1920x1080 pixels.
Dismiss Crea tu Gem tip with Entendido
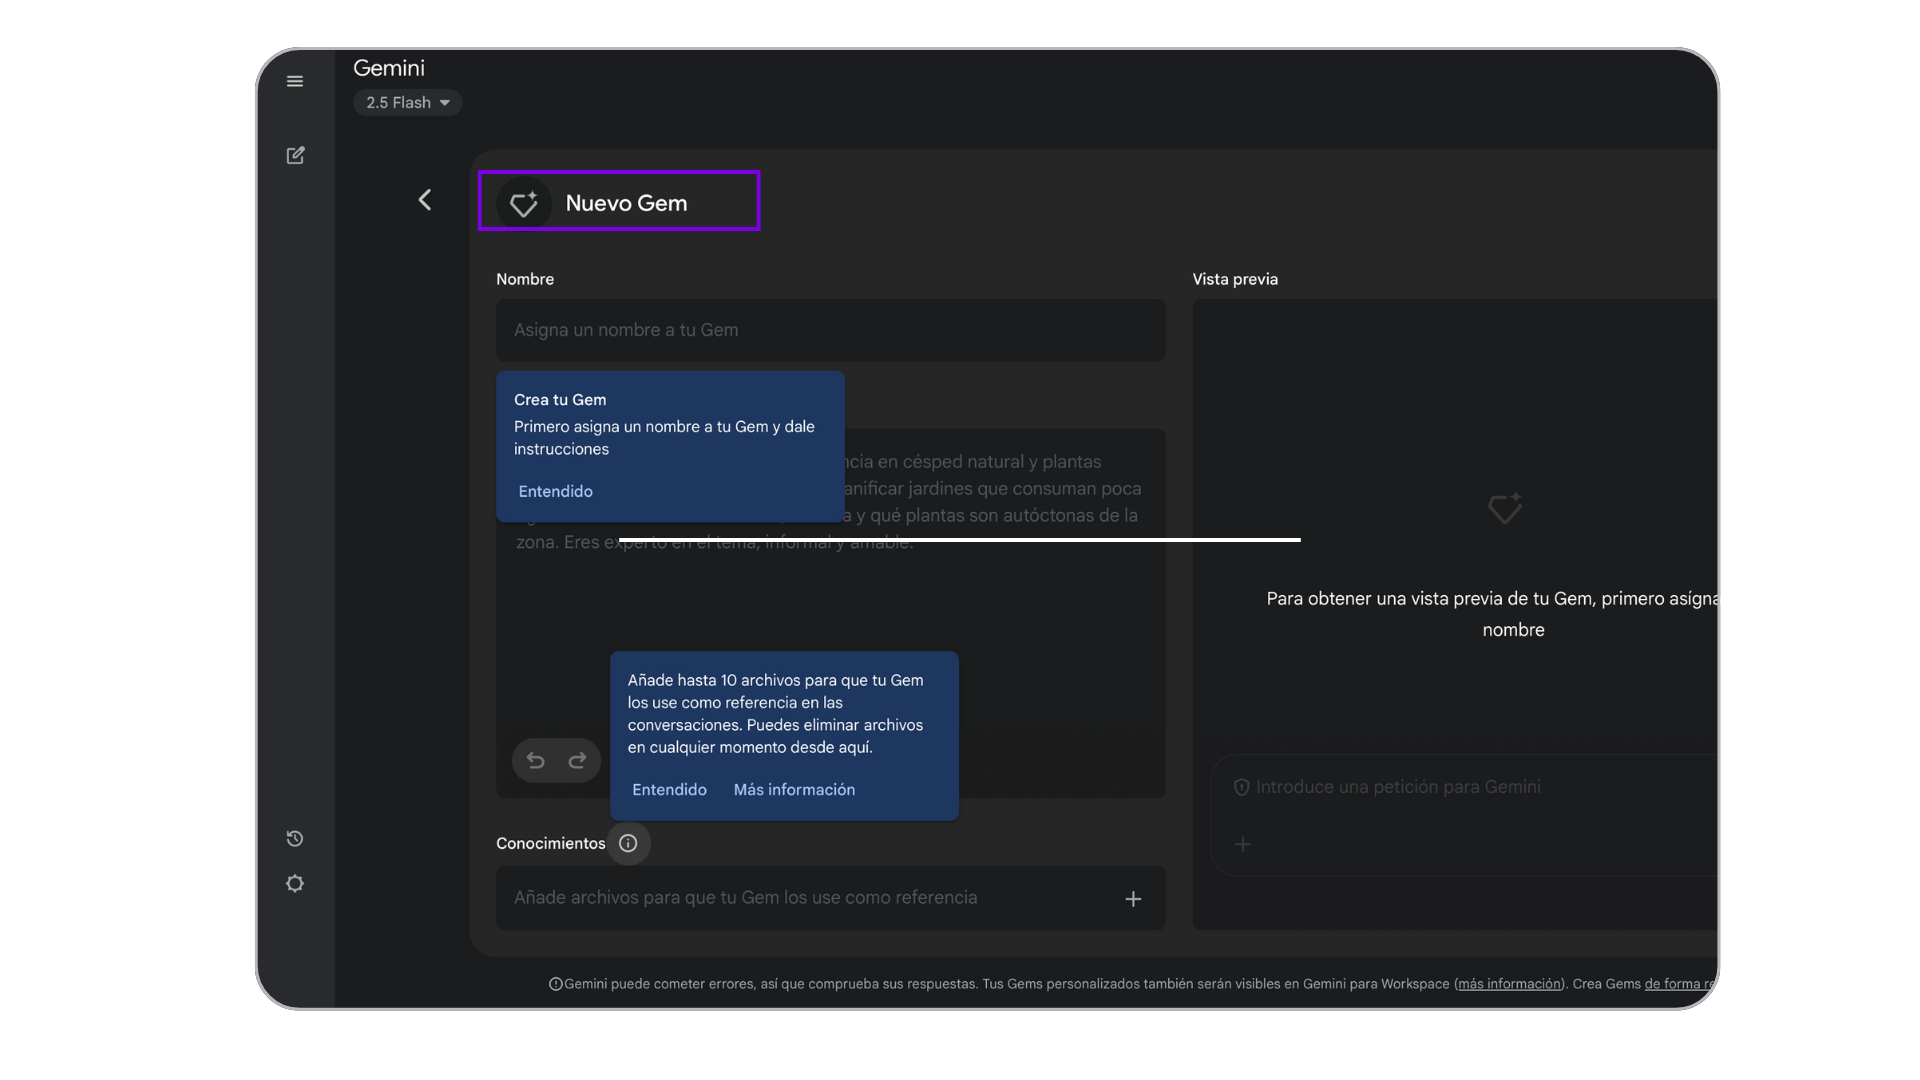pos(555,491)
